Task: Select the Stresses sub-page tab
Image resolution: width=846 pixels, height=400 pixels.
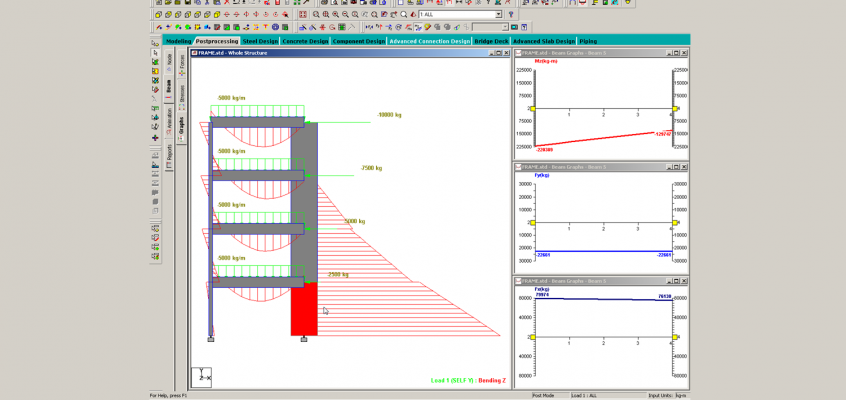Action: click(182, 96)
